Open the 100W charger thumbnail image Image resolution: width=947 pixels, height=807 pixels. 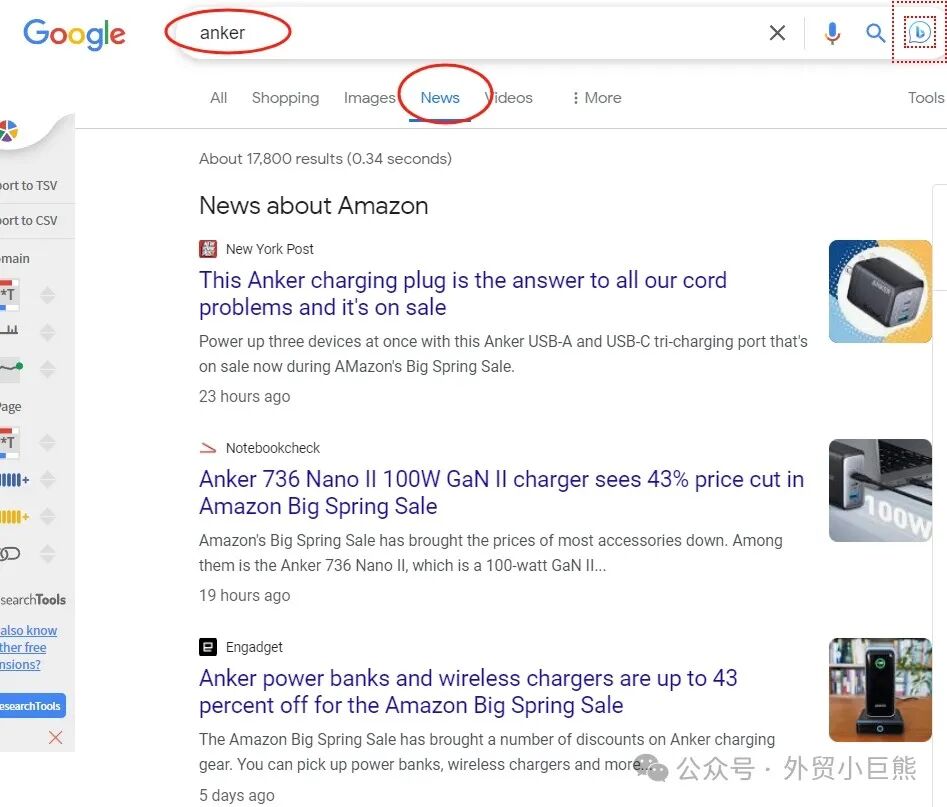[x=880, y=490]
